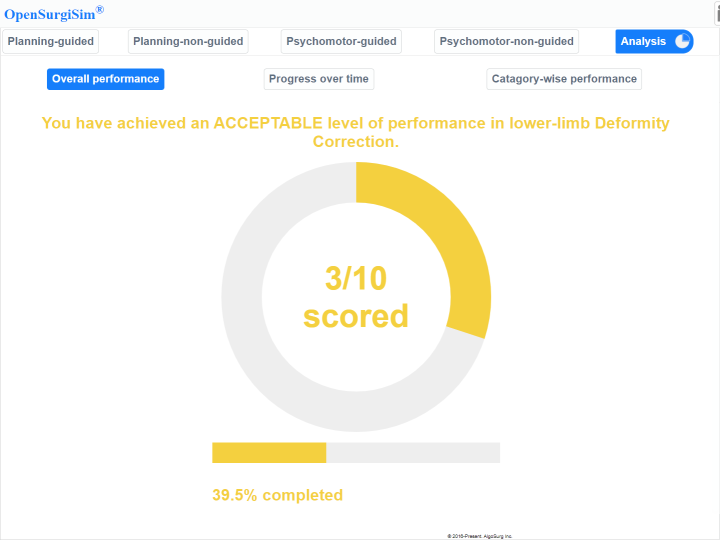This screenshot has height=540, width=720.
Task: Click the registered trademark symbol after OpenSurgiSim
Action: pyautogui.click(x=99, y=10)
